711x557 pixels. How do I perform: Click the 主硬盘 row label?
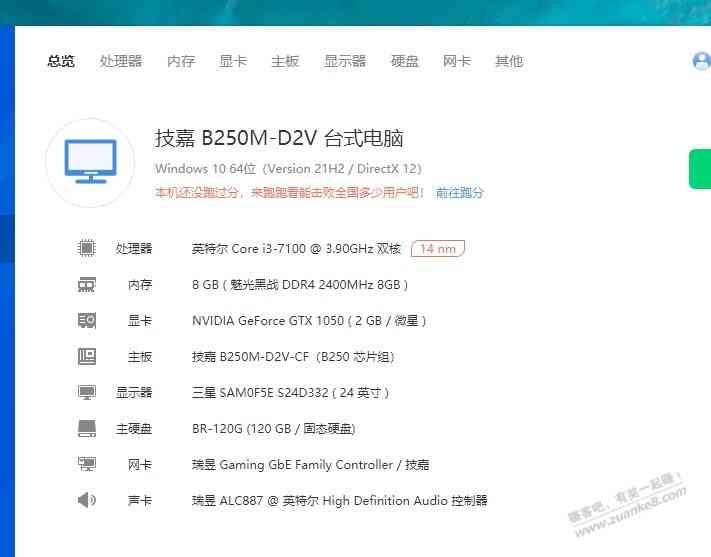[134, 429]
